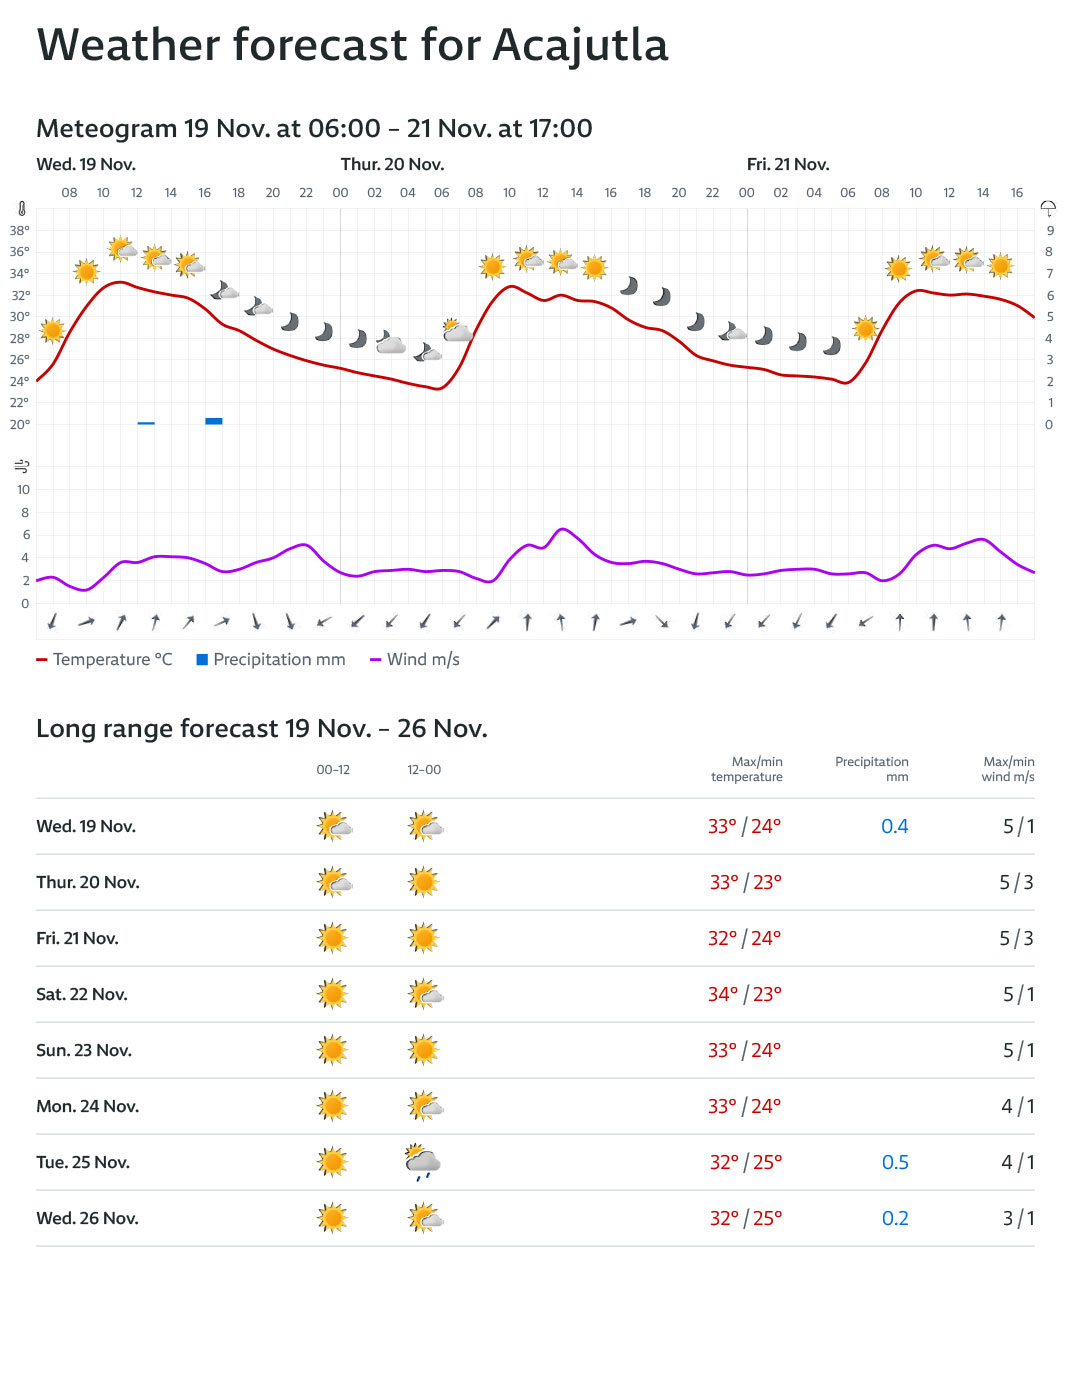
Task: Click the Max/min wind m/s column header
Action: pos(1008,769)
